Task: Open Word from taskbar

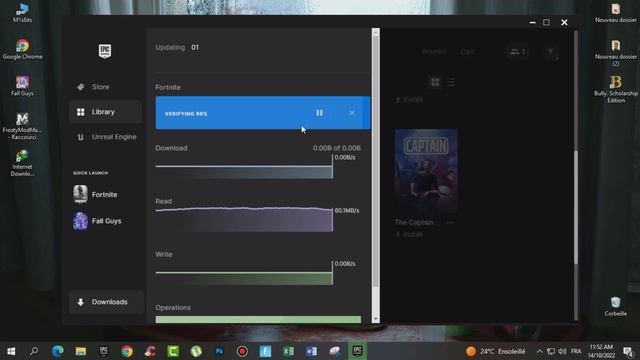Action: pos(311,351)
